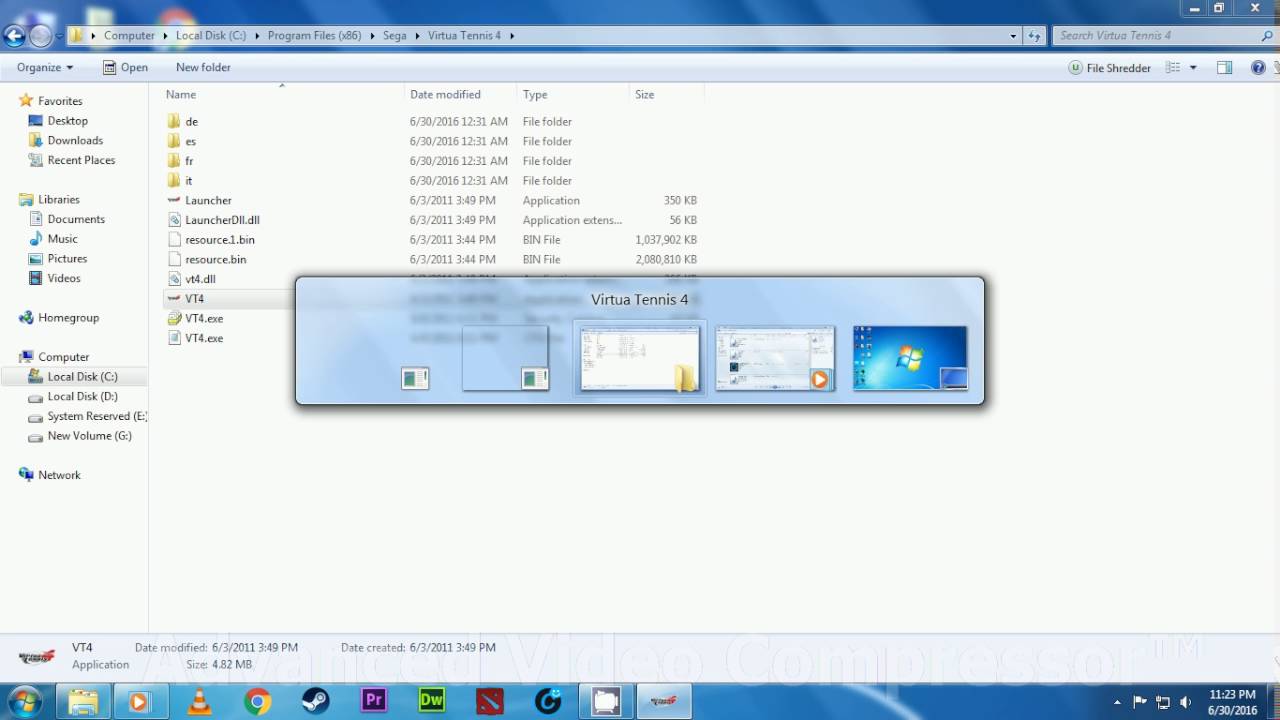Open Google Chrome from the taskbar
1280x720 pixels.
pos(257,702)
